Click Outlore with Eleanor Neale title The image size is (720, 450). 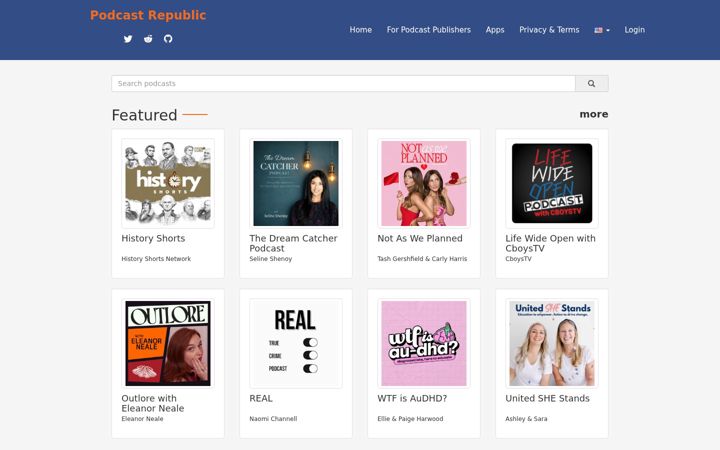tap(152, 403)
